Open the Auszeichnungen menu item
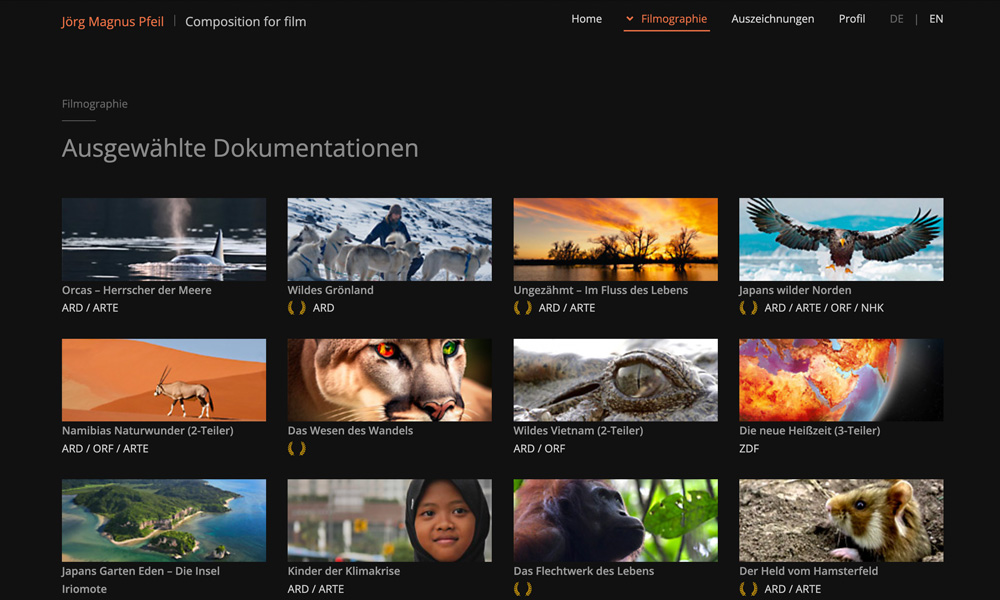 [772, 19]
